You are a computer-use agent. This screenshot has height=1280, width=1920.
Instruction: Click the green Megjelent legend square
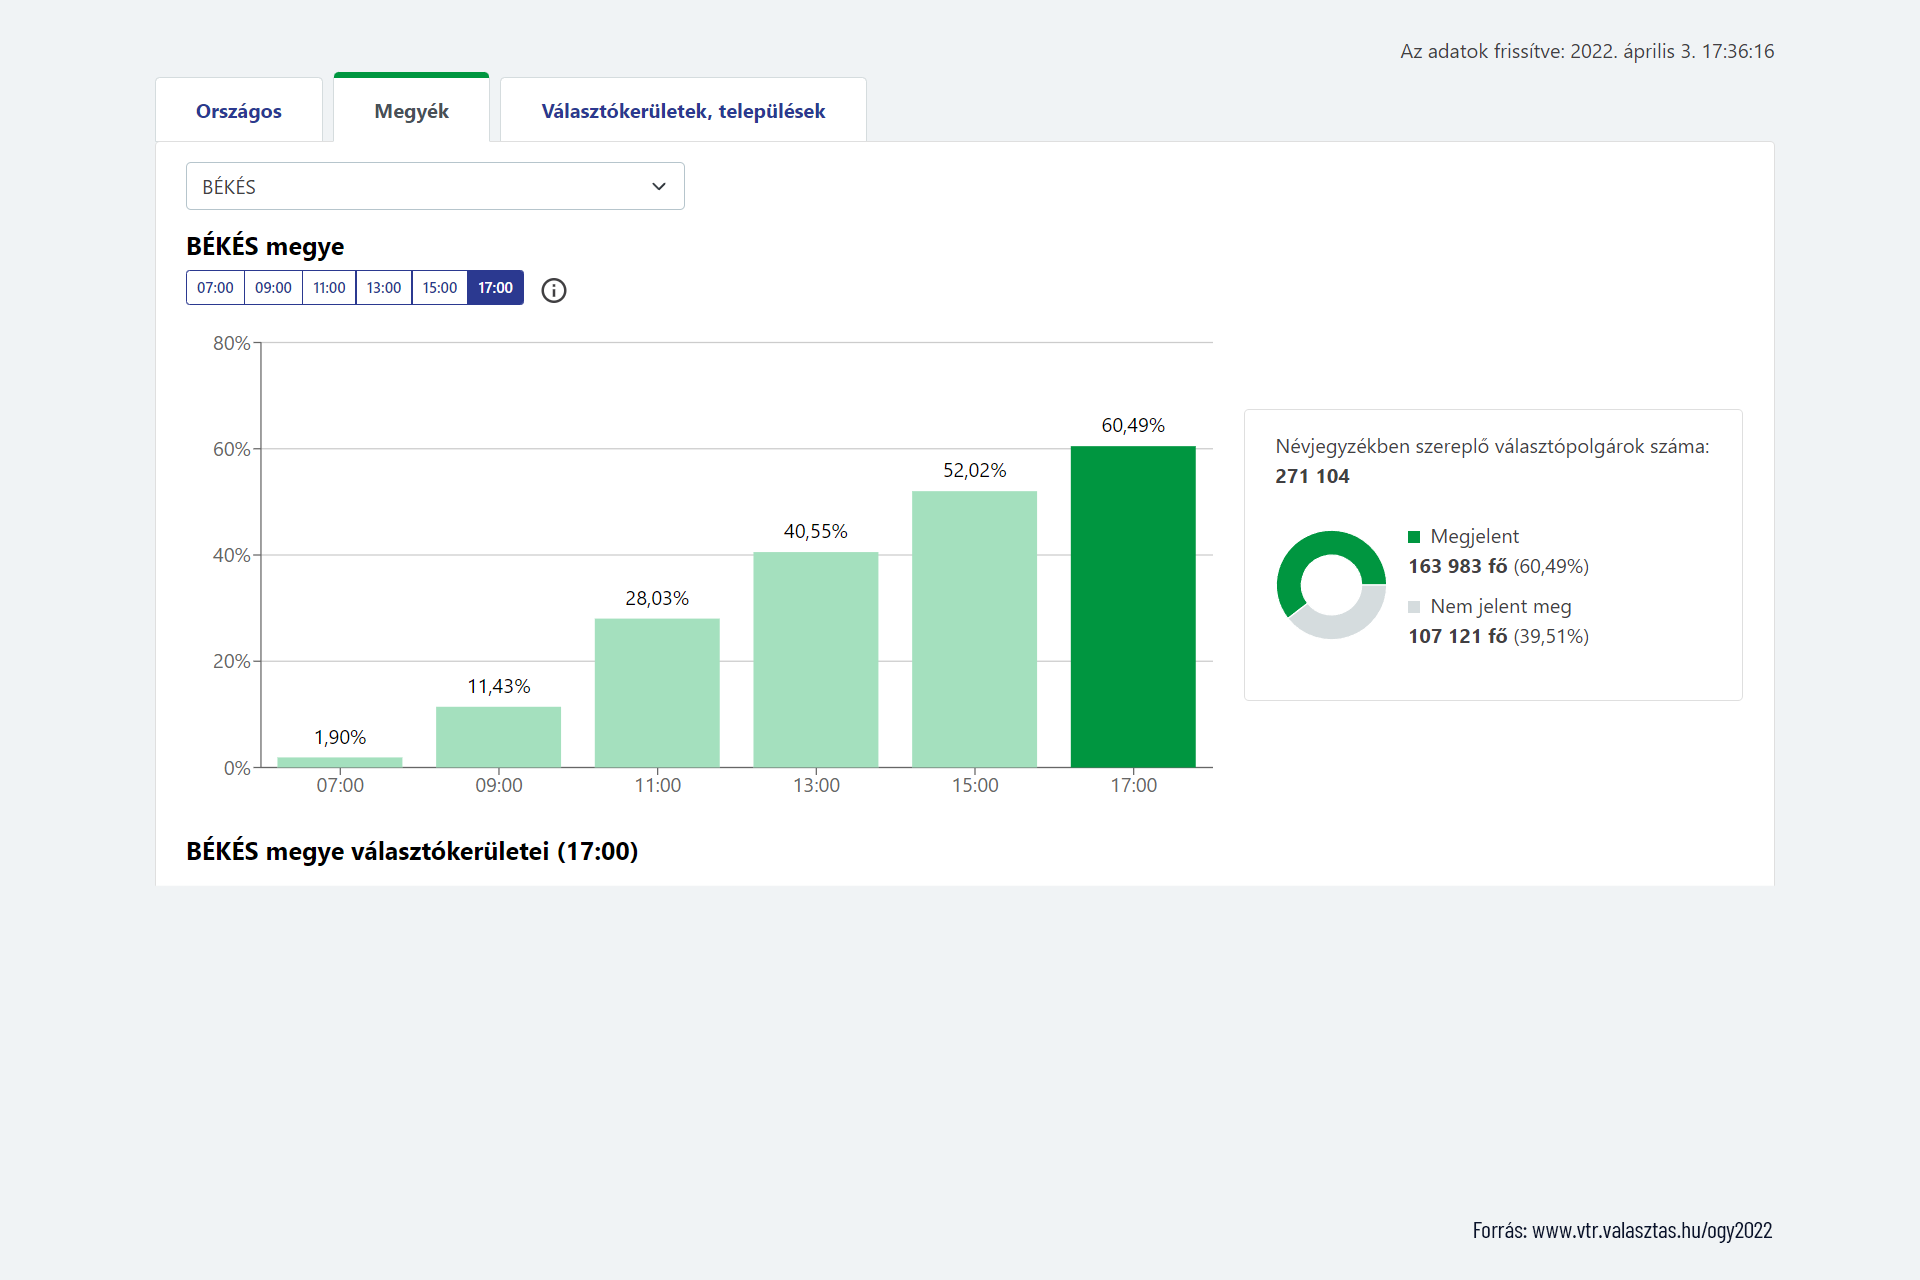pos(1414,537)
